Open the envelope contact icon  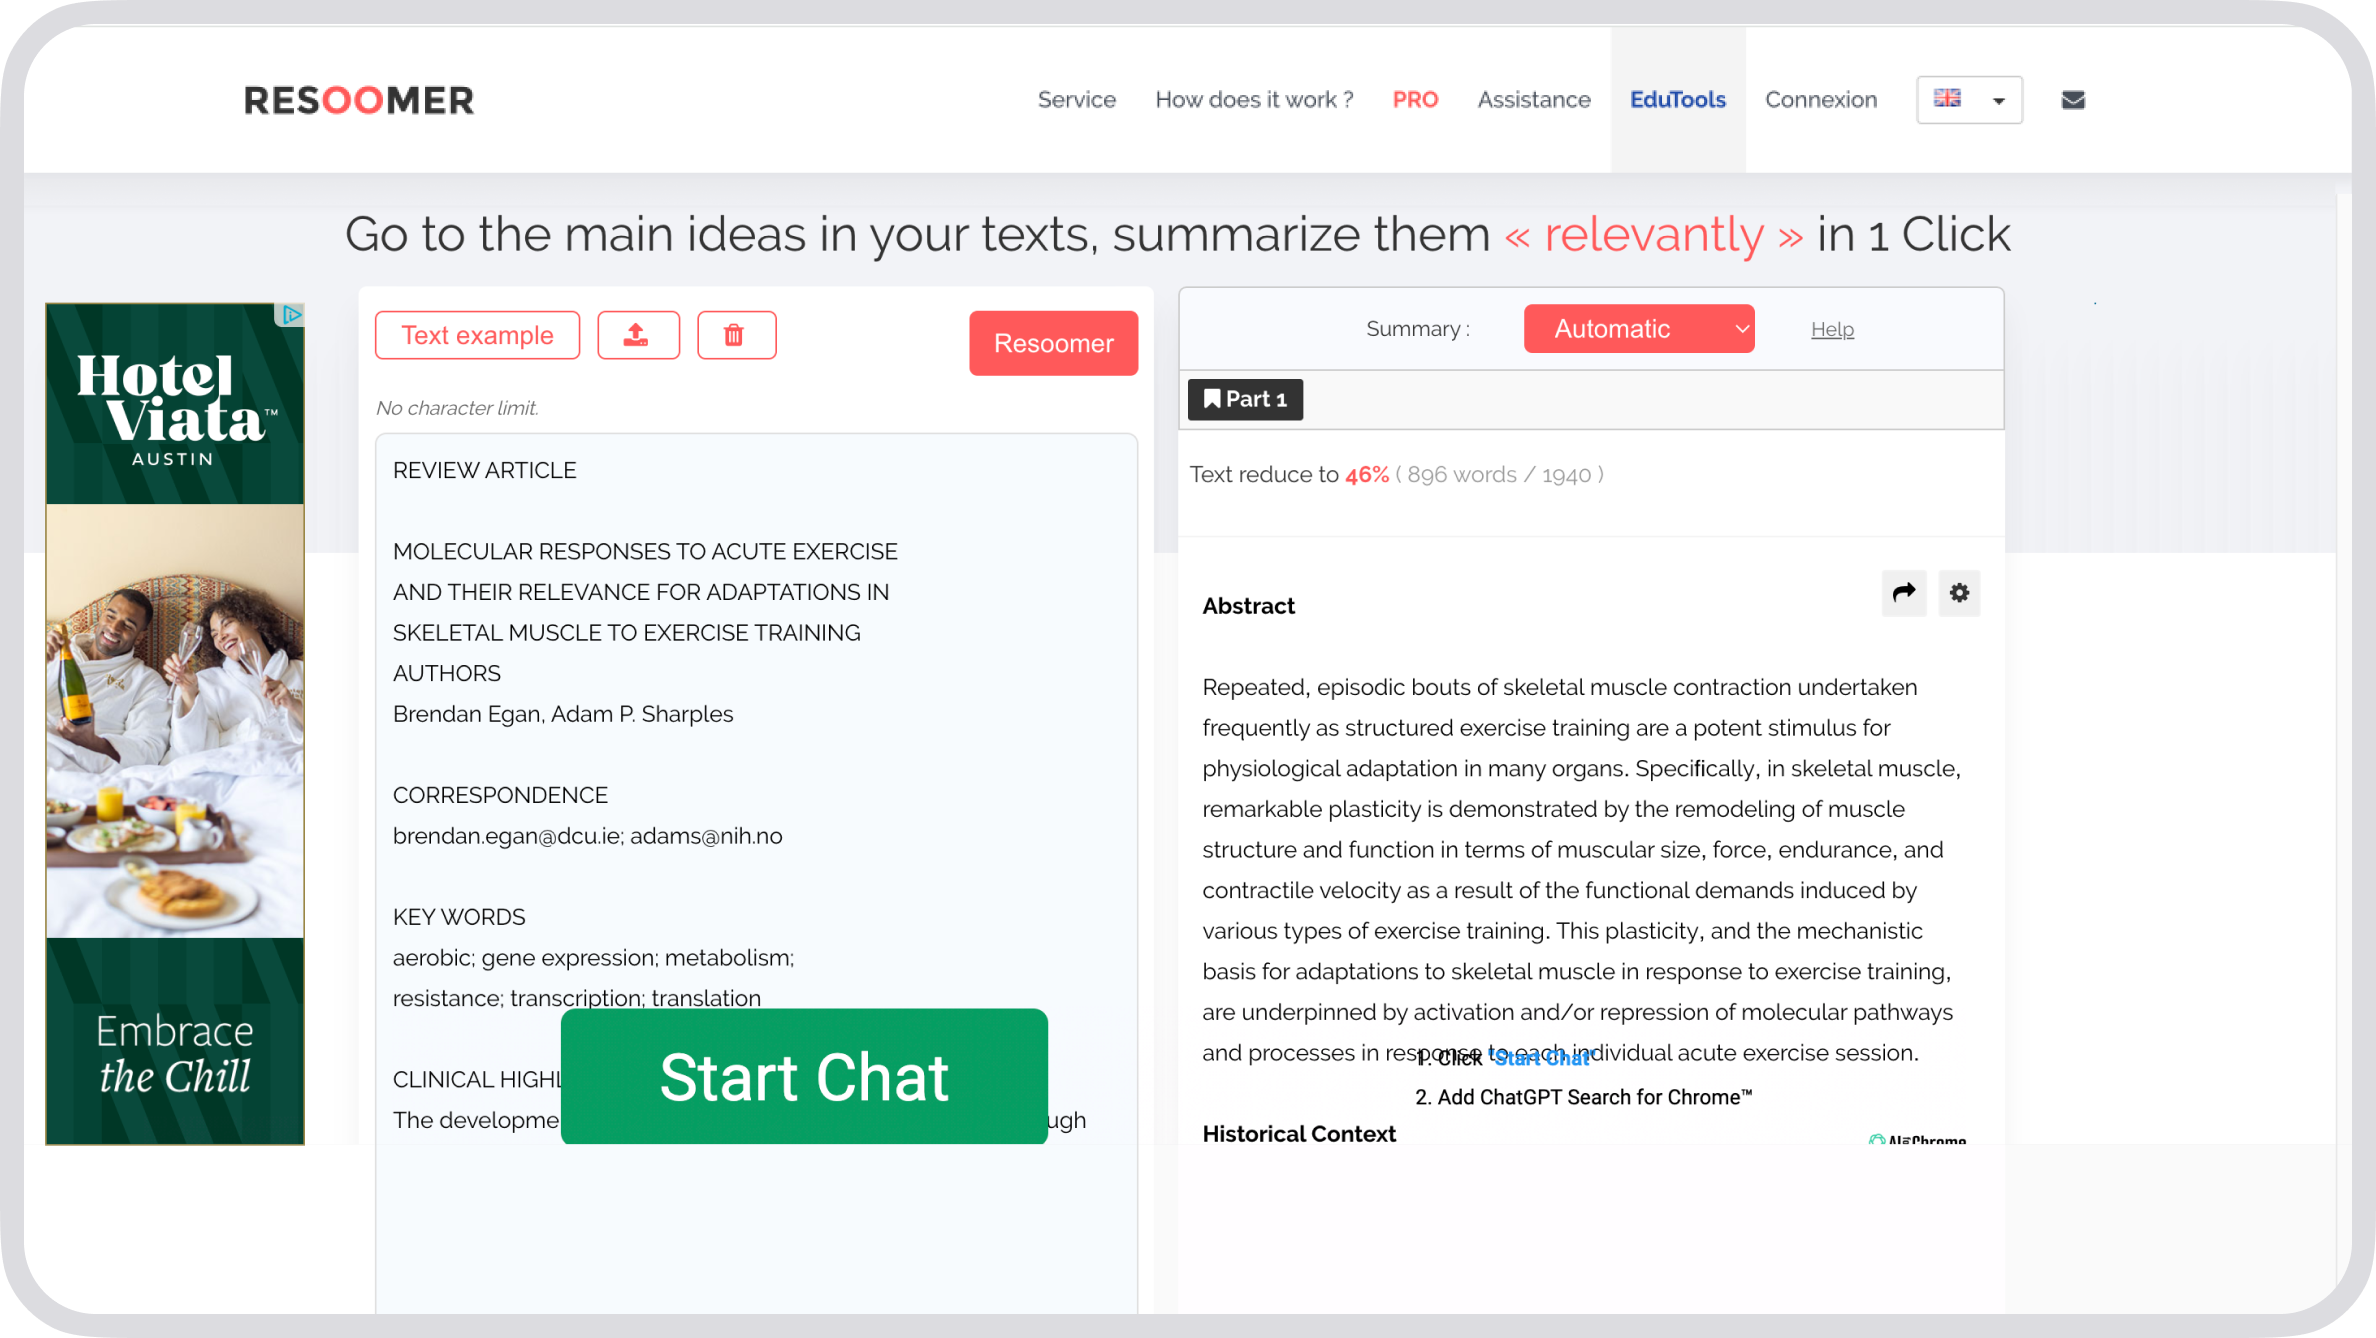click(2073, 100)
